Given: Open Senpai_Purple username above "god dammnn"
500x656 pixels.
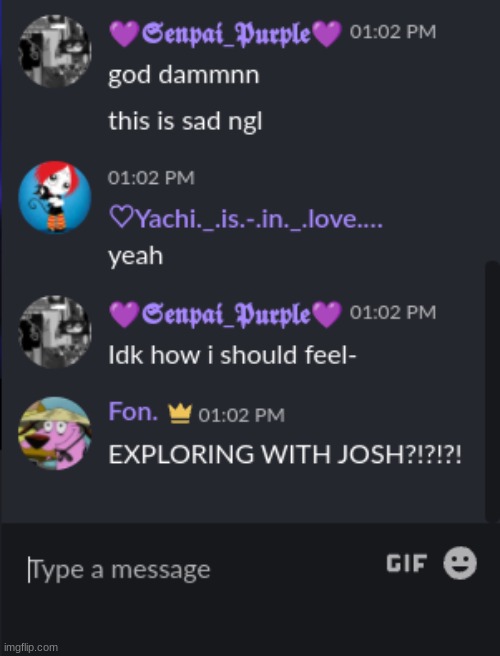Looking at the screenshot, I should coord(226,33).
